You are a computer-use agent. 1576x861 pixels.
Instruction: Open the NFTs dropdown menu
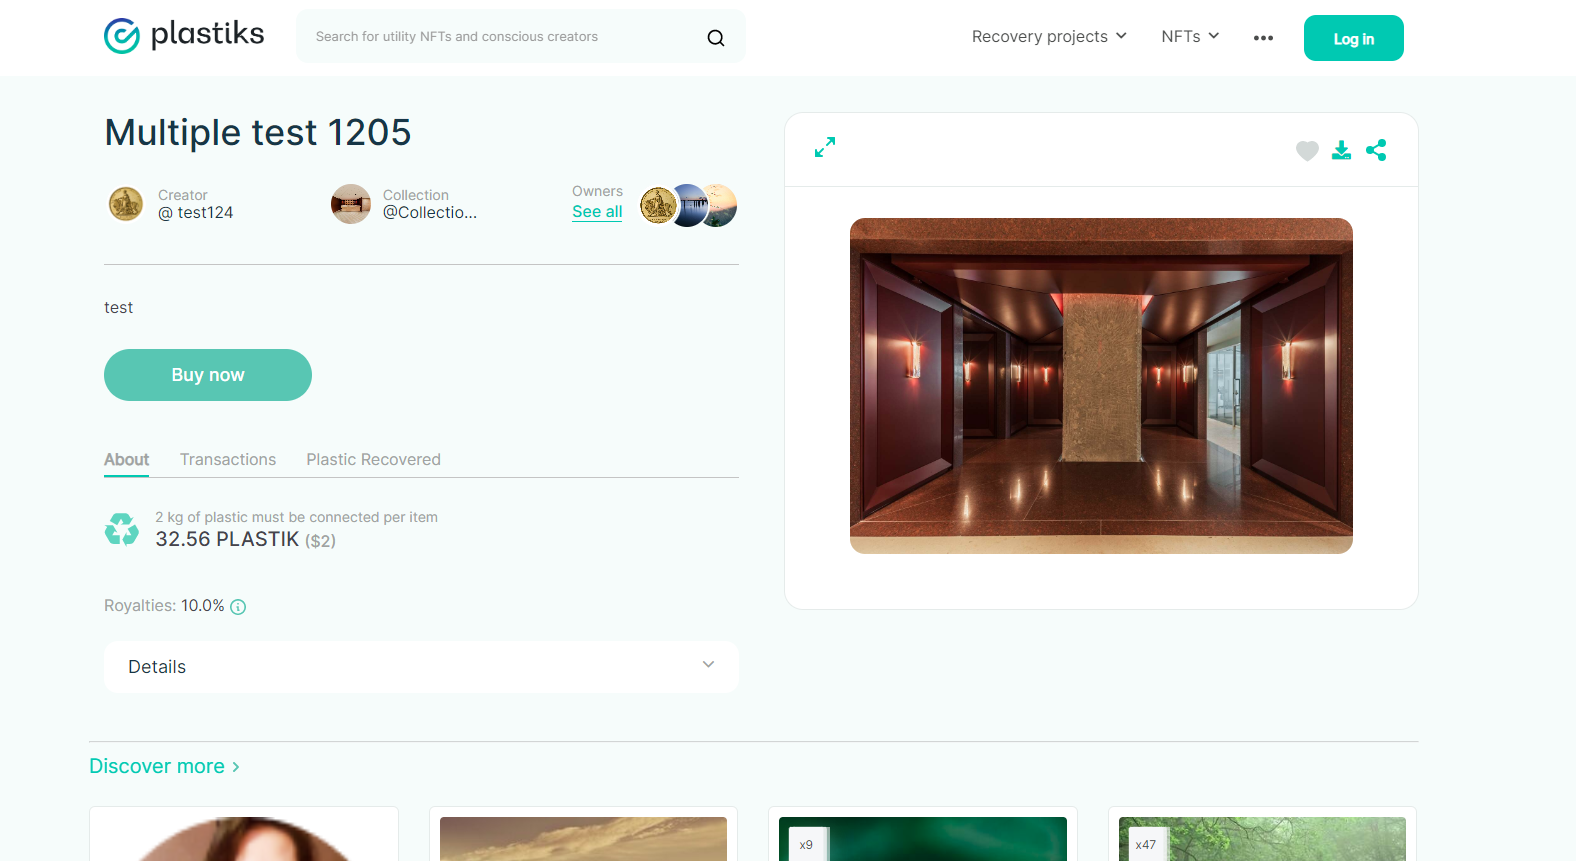[1190, 36]
